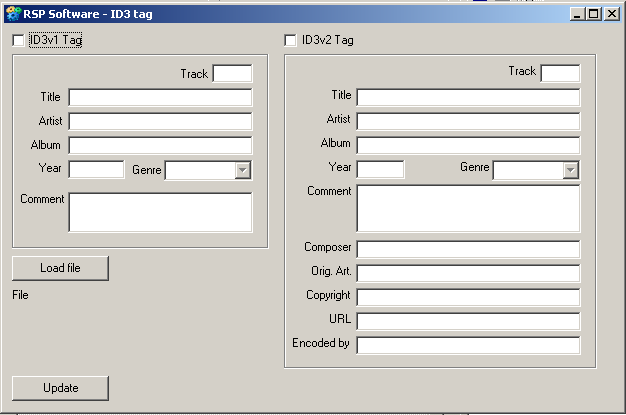Focus the ID3v1 Year field
Viewport: 626px width, 415px height.
(96, 169)
